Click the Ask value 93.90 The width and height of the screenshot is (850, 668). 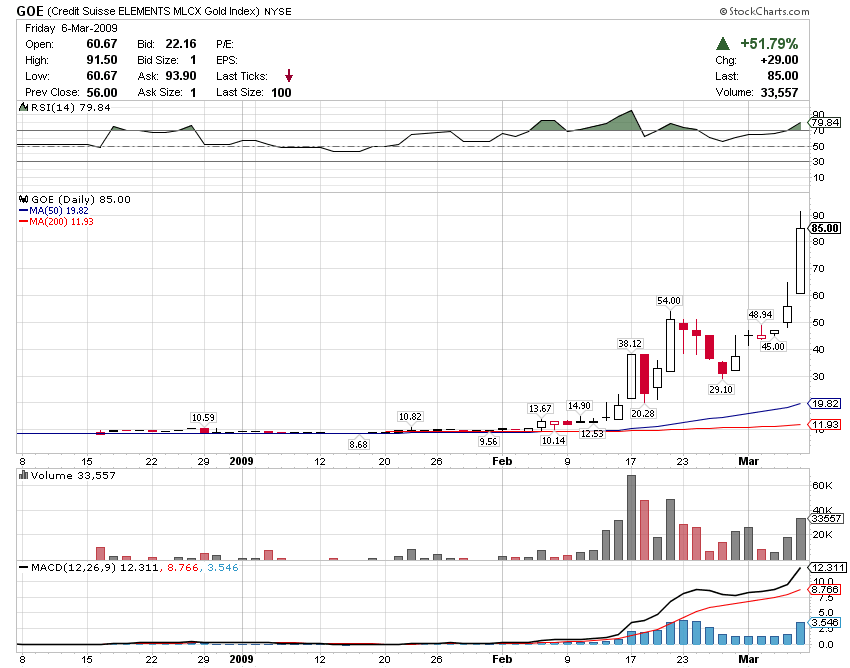pyautogui.click(x=181, y=76)
